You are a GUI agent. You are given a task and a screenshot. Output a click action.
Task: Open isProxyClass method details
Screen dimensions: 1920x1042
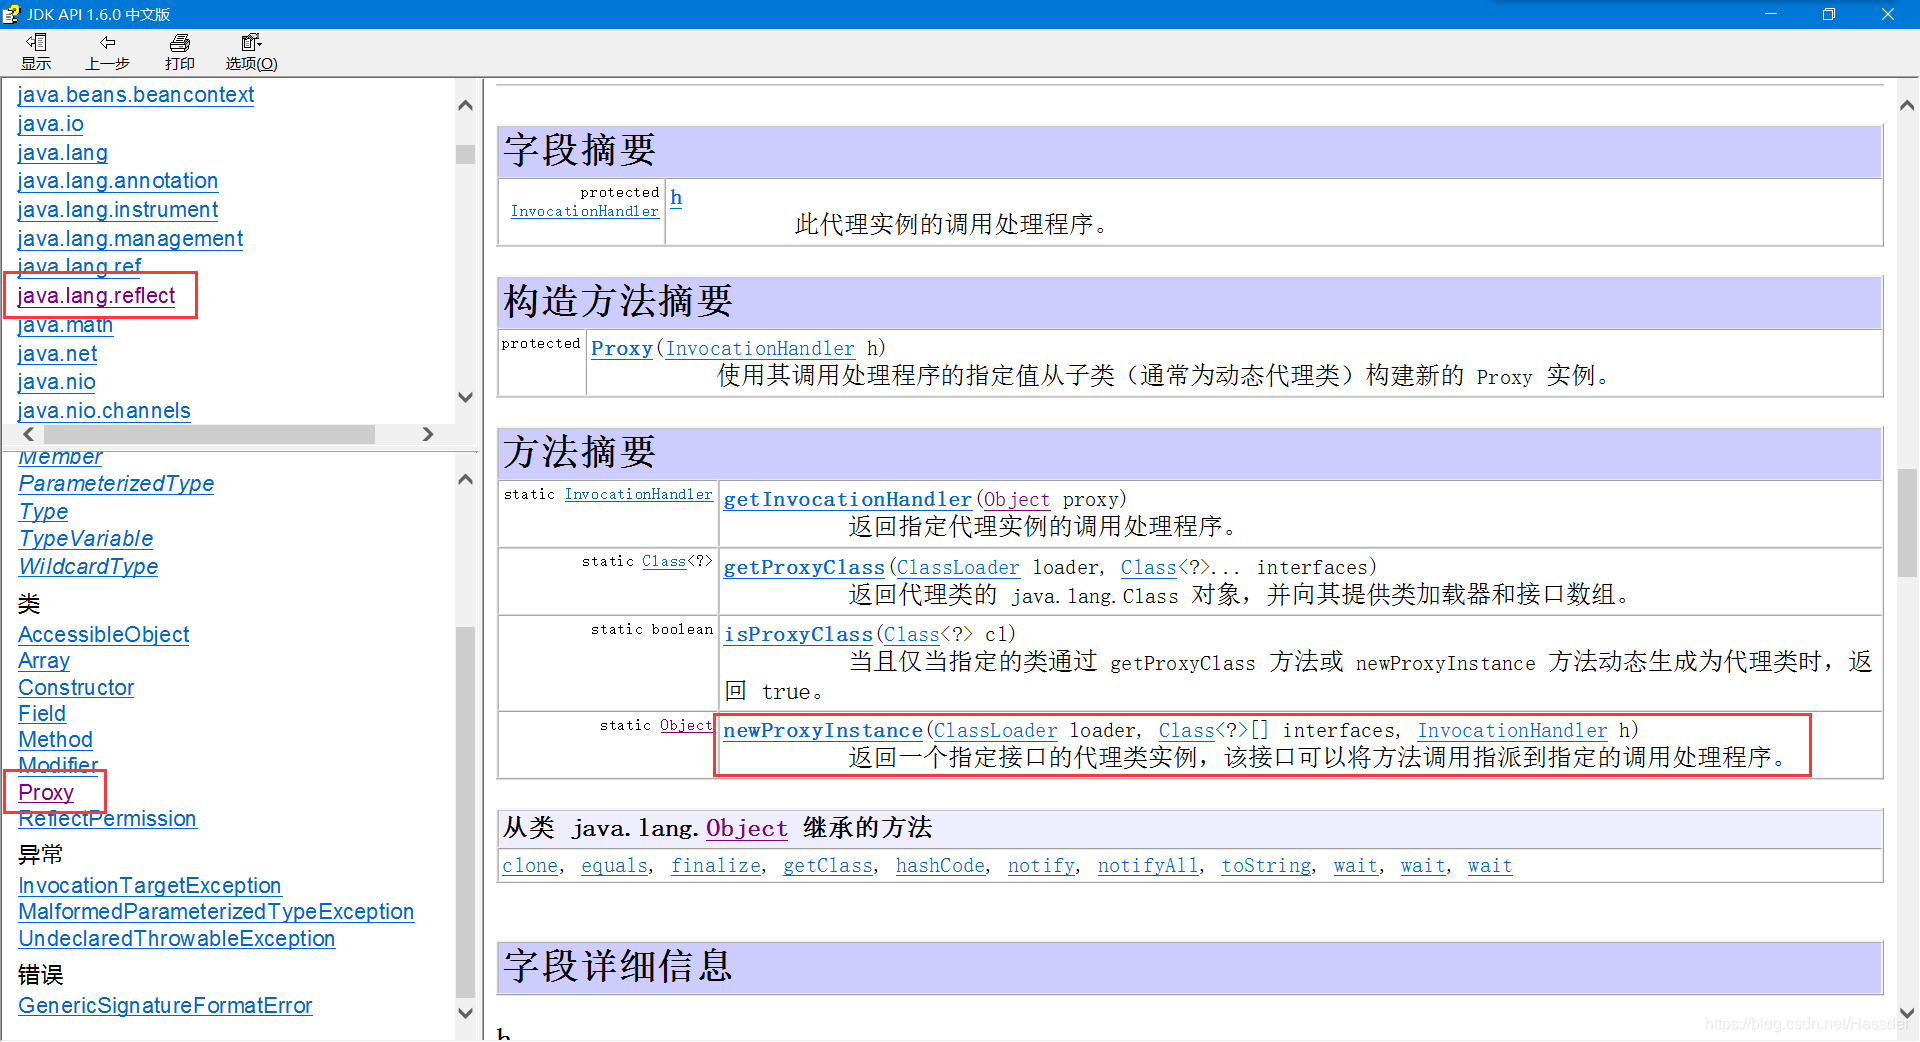coord(798,634)
